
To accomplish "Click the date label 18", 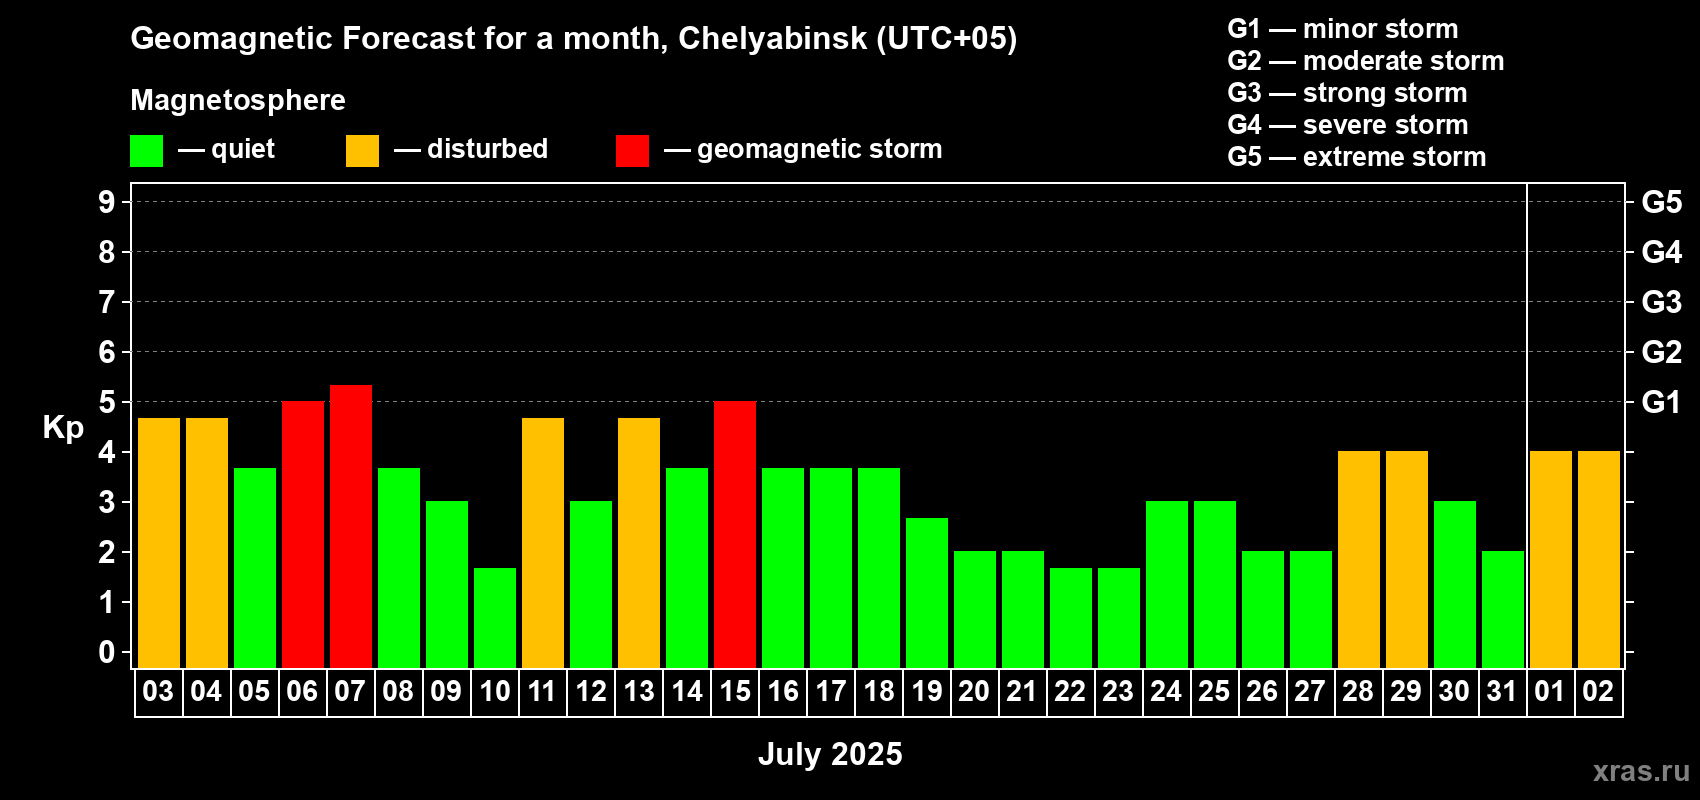I will tap(879, 692).
